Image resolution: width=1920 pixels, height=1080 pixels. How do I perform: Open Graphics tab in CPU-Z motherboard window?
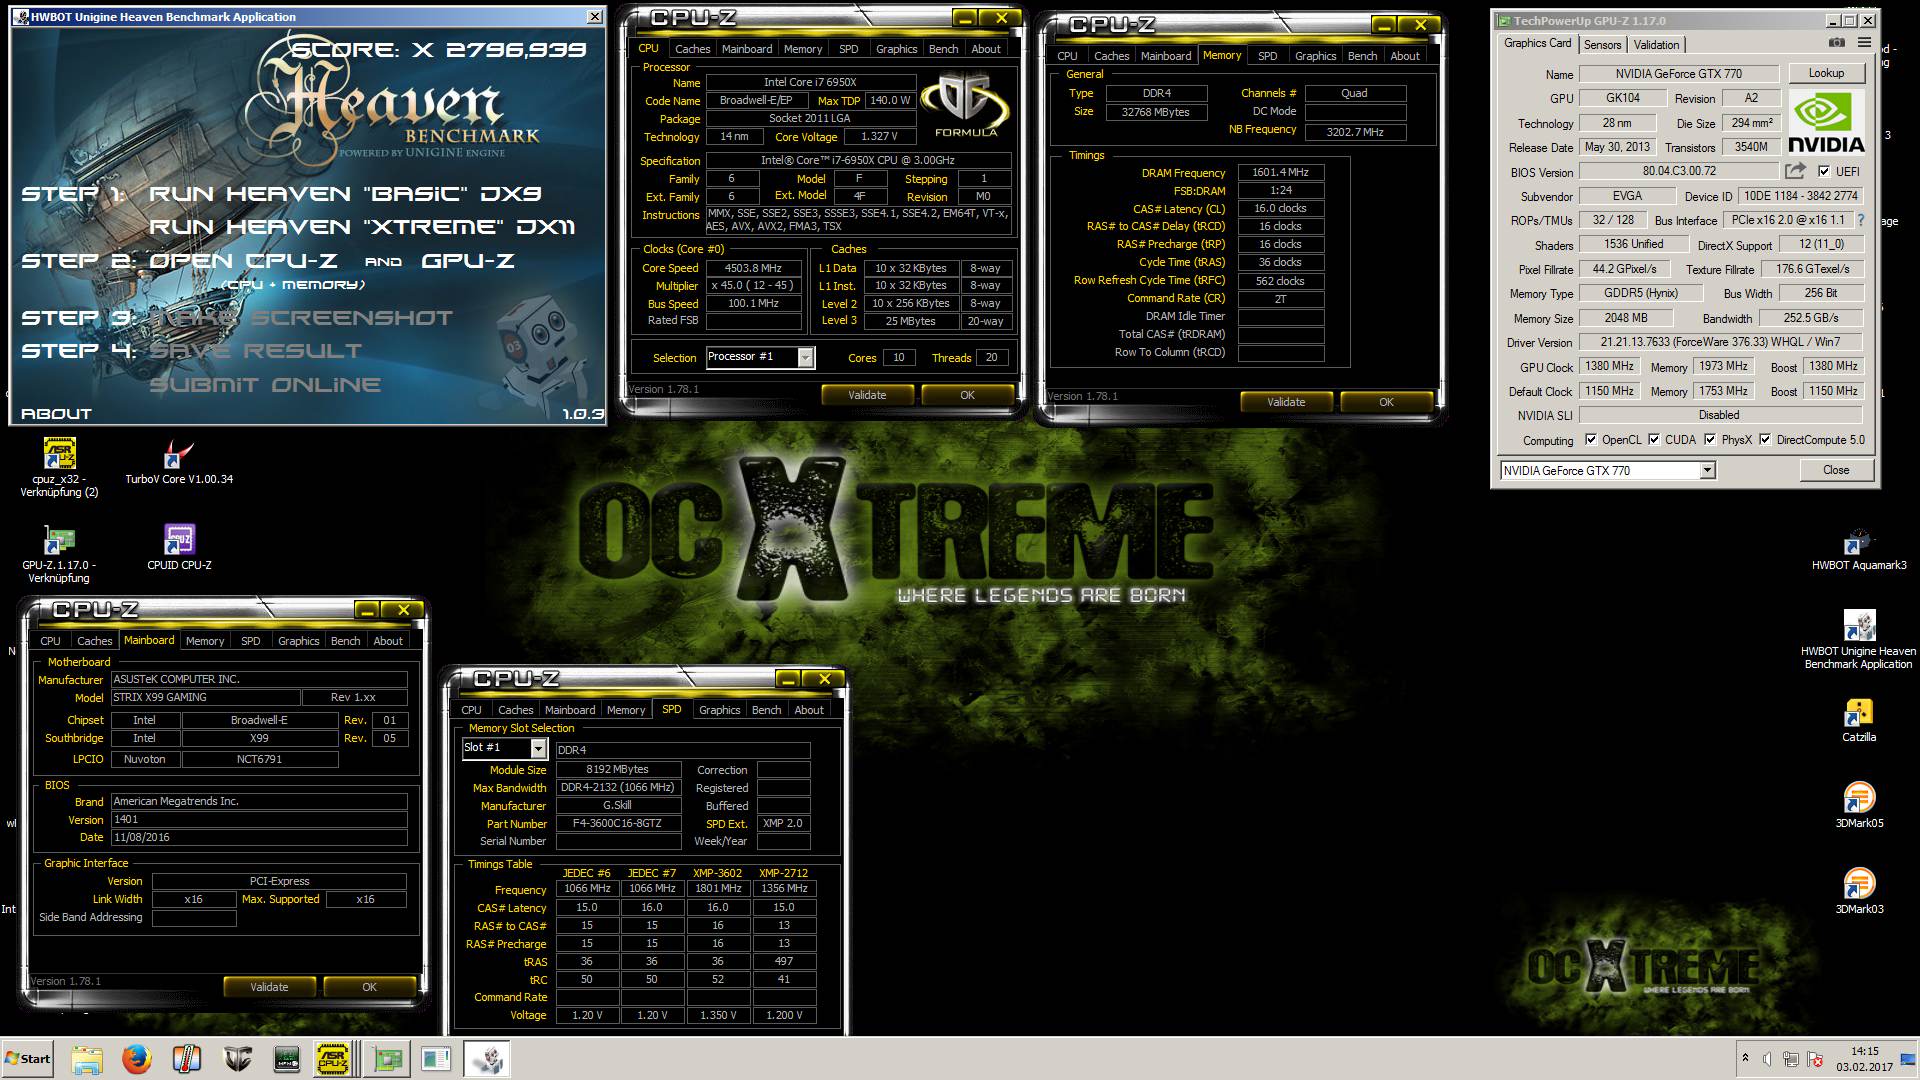tap(298, 641)
